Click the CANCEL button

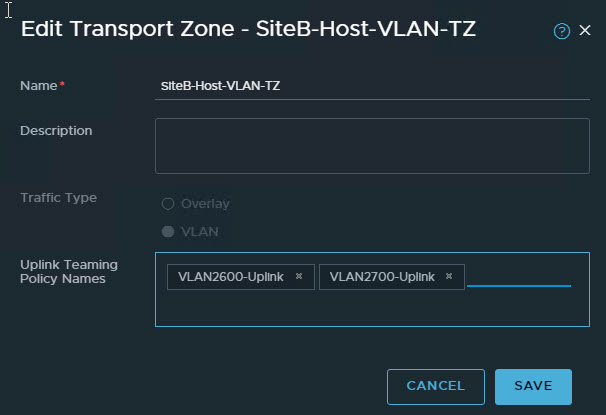pyautogui.click(x=435, y=386)
